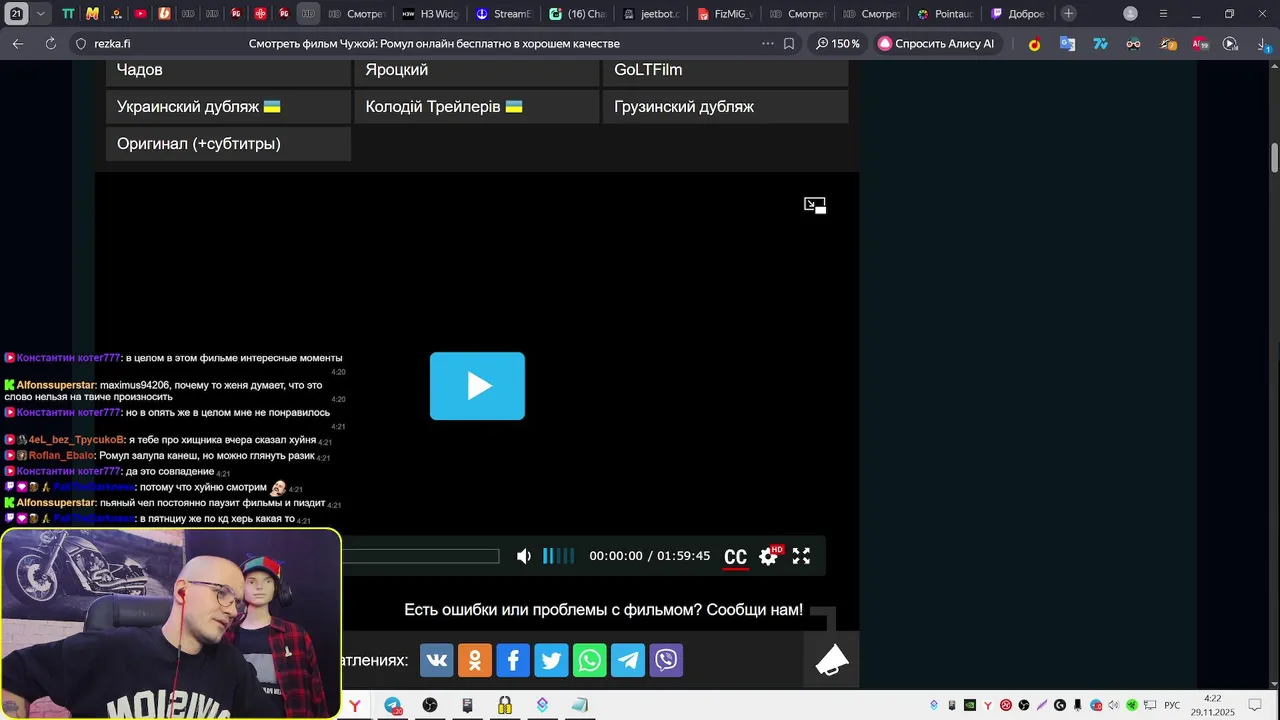Screen dimensions: 1280x720
Task: Open the page options three-dots menu
Action: [x=768, y=44]
